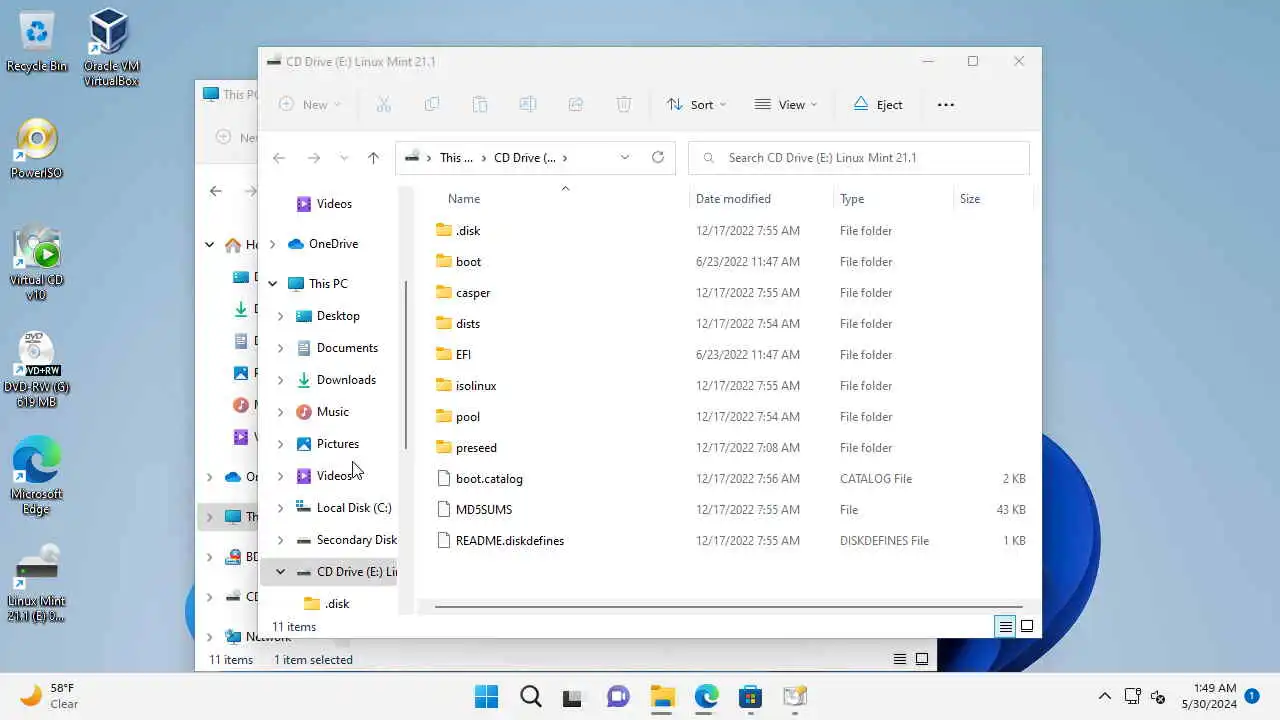Select the MD5SUMS file

pos(483,510)
